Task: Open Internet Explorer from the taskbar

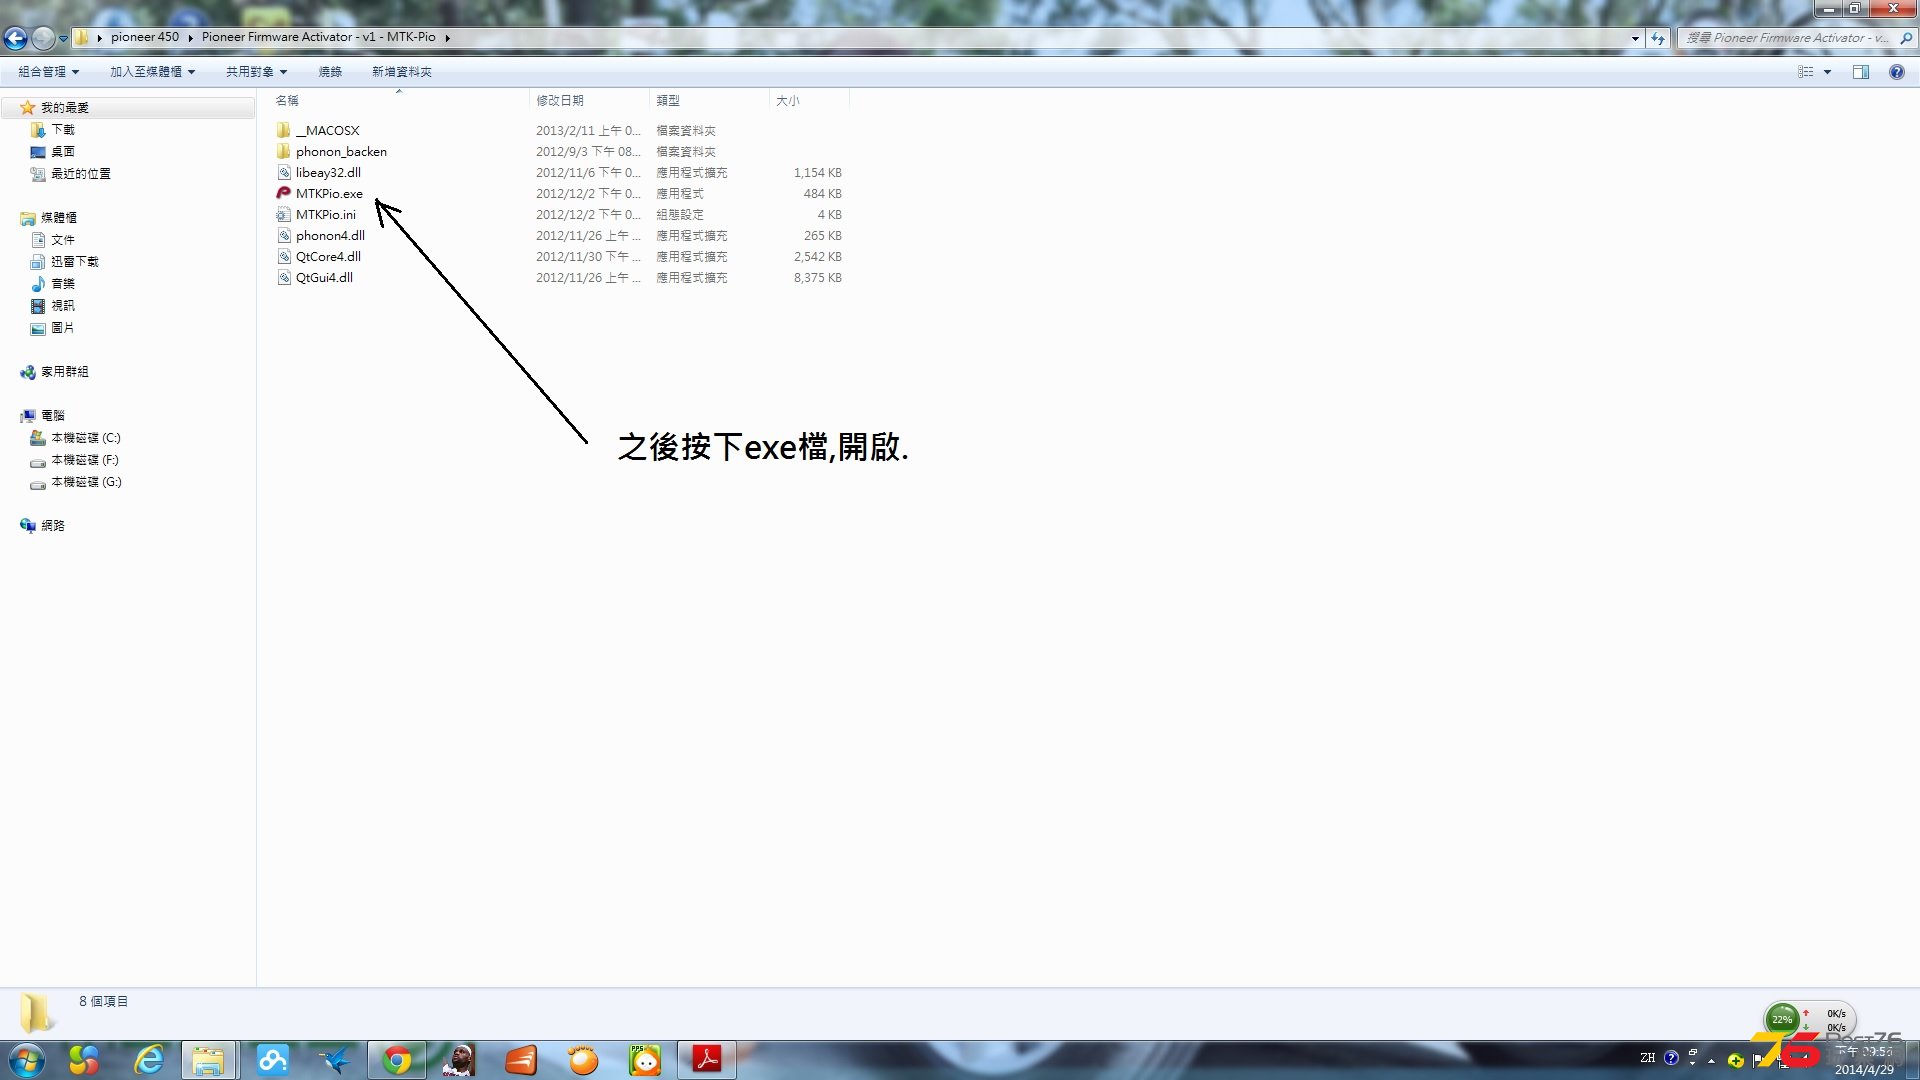Action: point(148,1060)
